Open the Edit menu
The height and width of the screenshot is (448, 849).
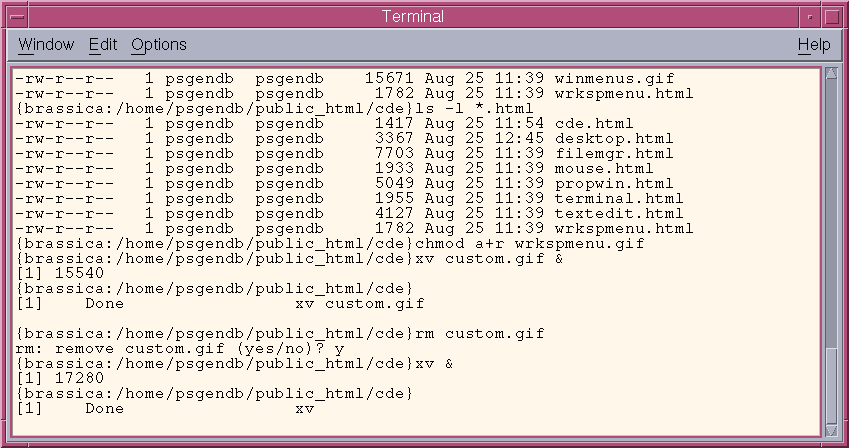[103, 44]
